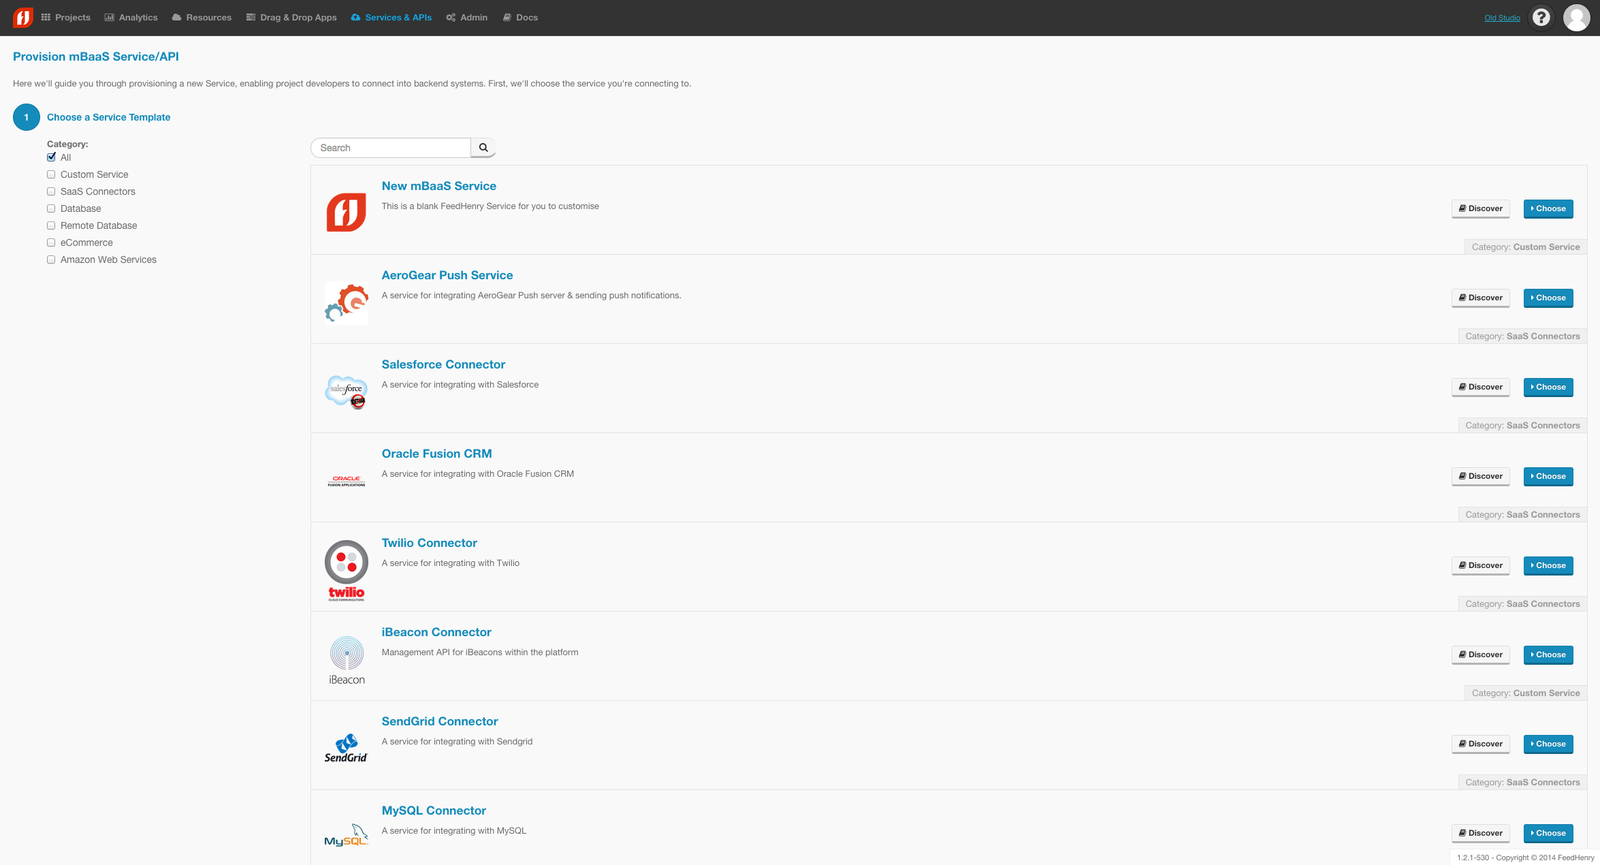The width and height of the screenshot is (1600, 865).
Task: Click the Choose a Service Template heading
Action: (x=108, y=117)
